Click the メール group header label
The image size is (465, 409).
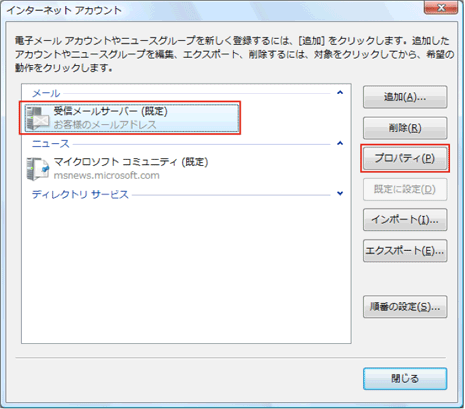46,93
